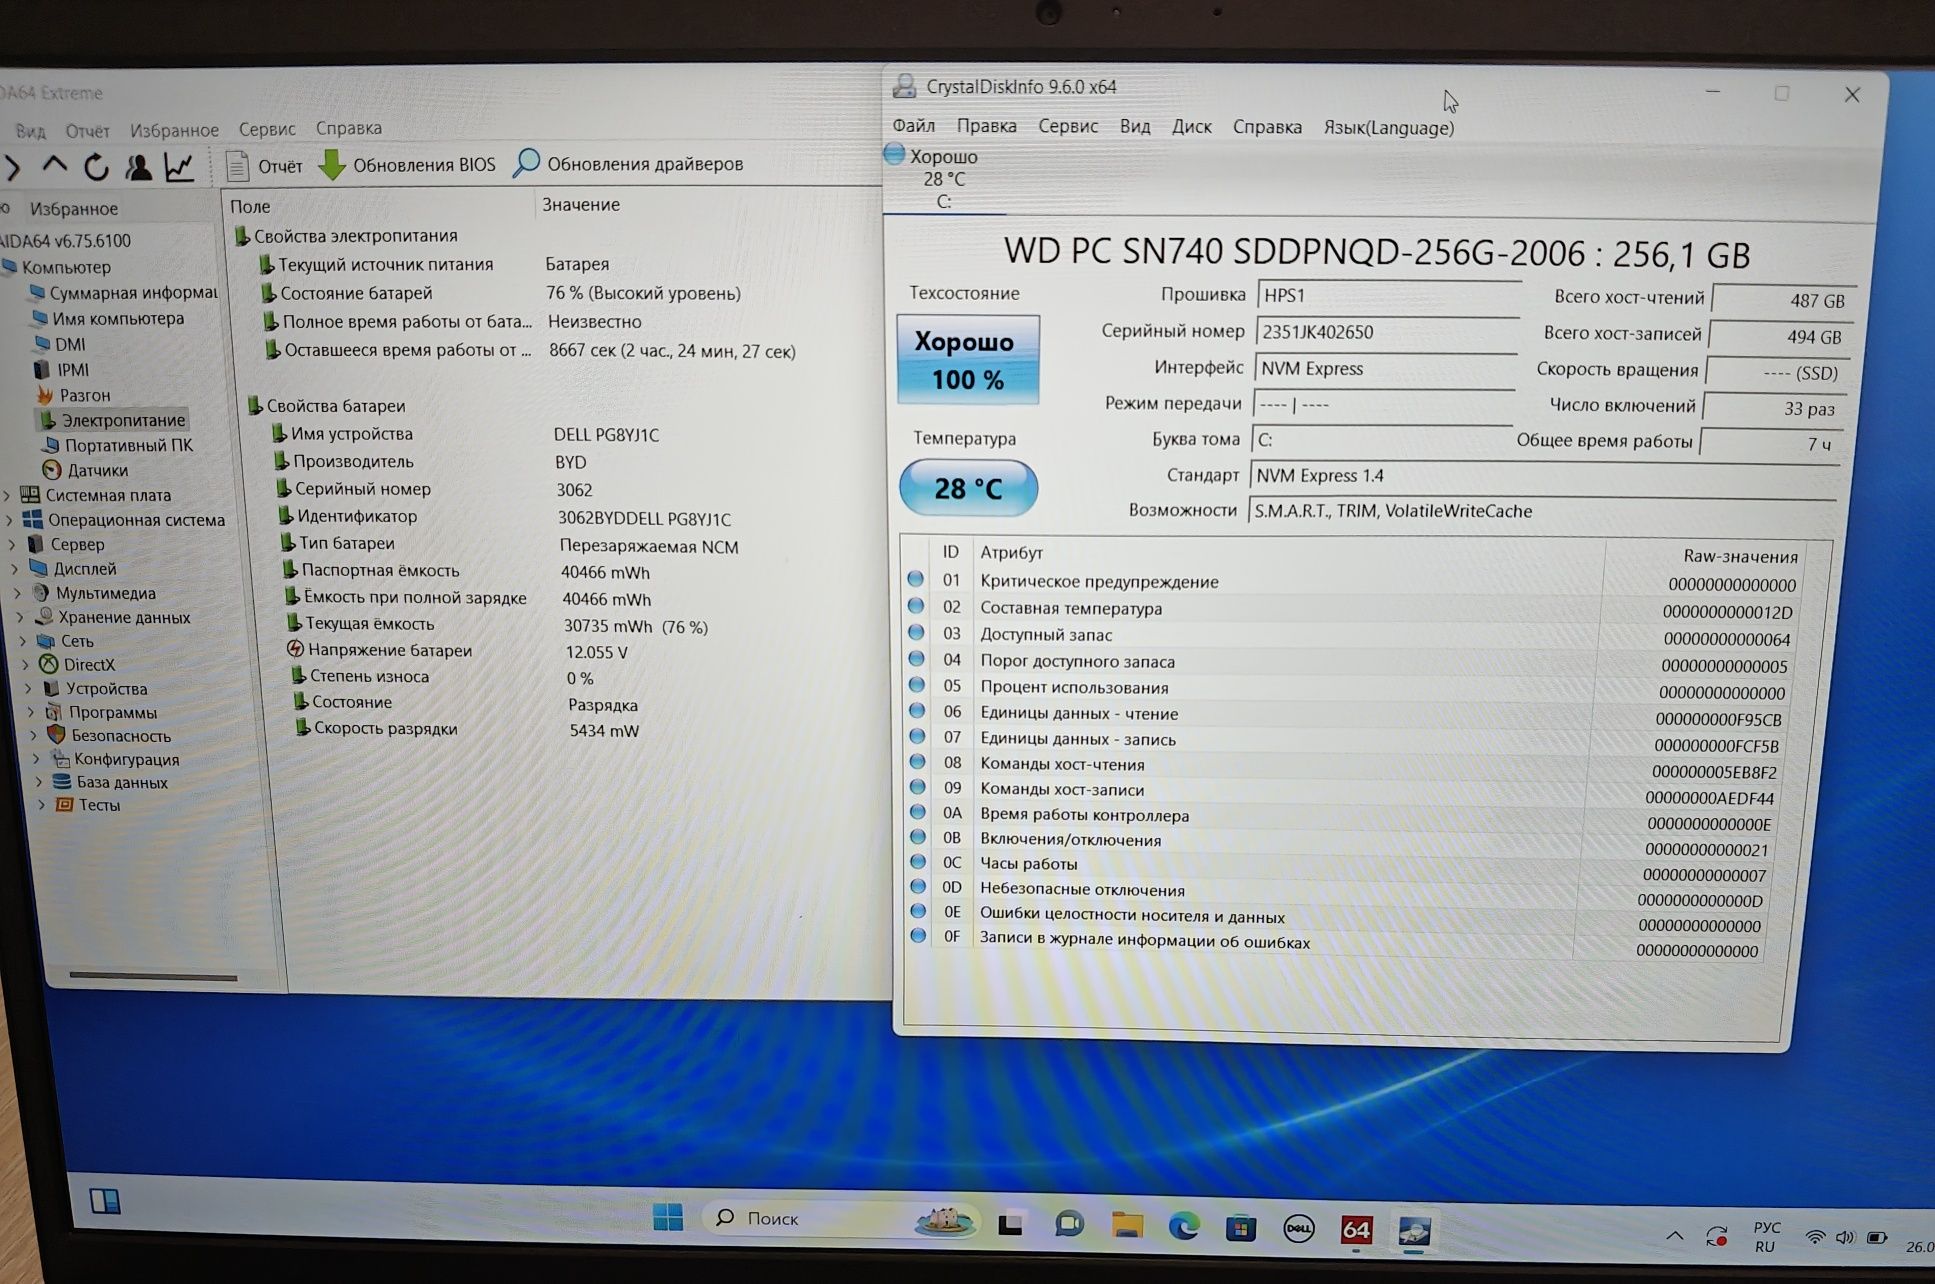This screenshot has width=1935, height=1284.
Task: Expand DirectX tree node
Action: [26, 664]
